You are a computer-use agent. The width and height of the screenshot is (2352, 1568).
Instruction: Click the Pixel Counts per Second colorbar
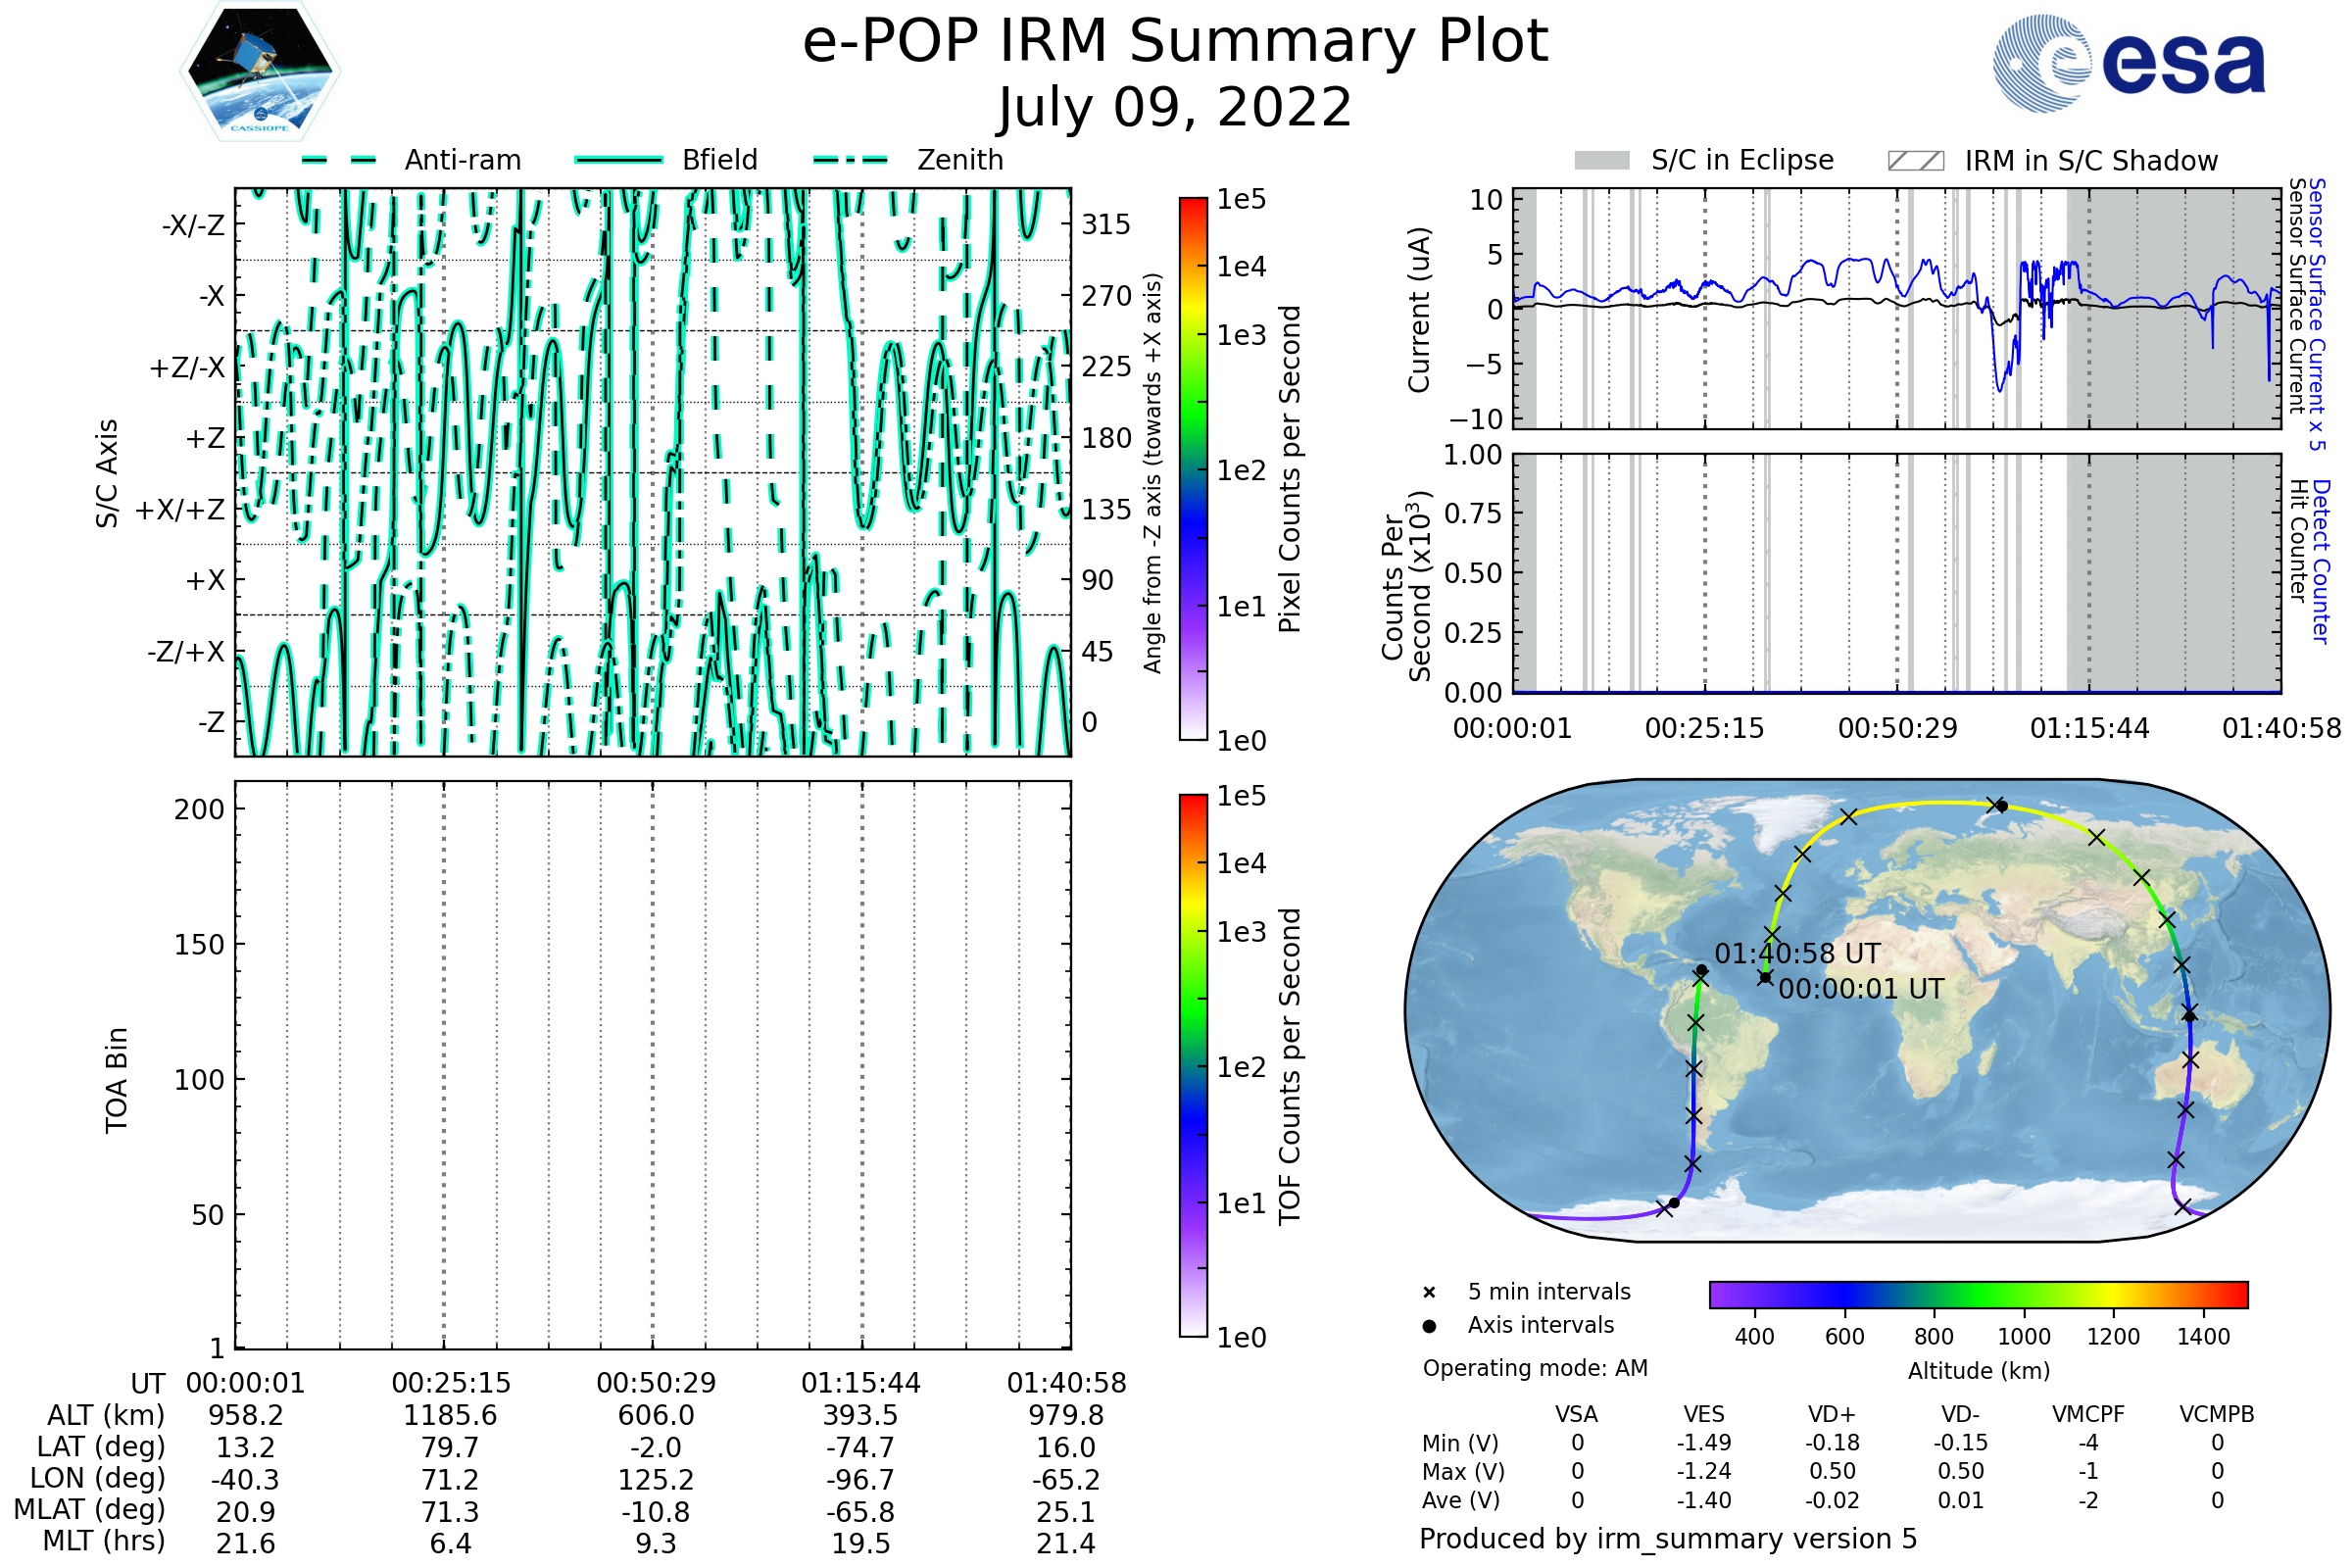click(1193, 469)
